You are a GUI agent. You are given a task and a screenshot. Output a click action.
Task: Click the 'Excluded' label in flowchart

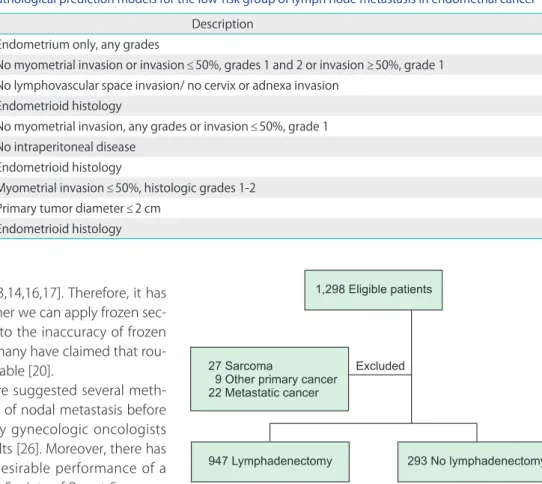point(380,366)
